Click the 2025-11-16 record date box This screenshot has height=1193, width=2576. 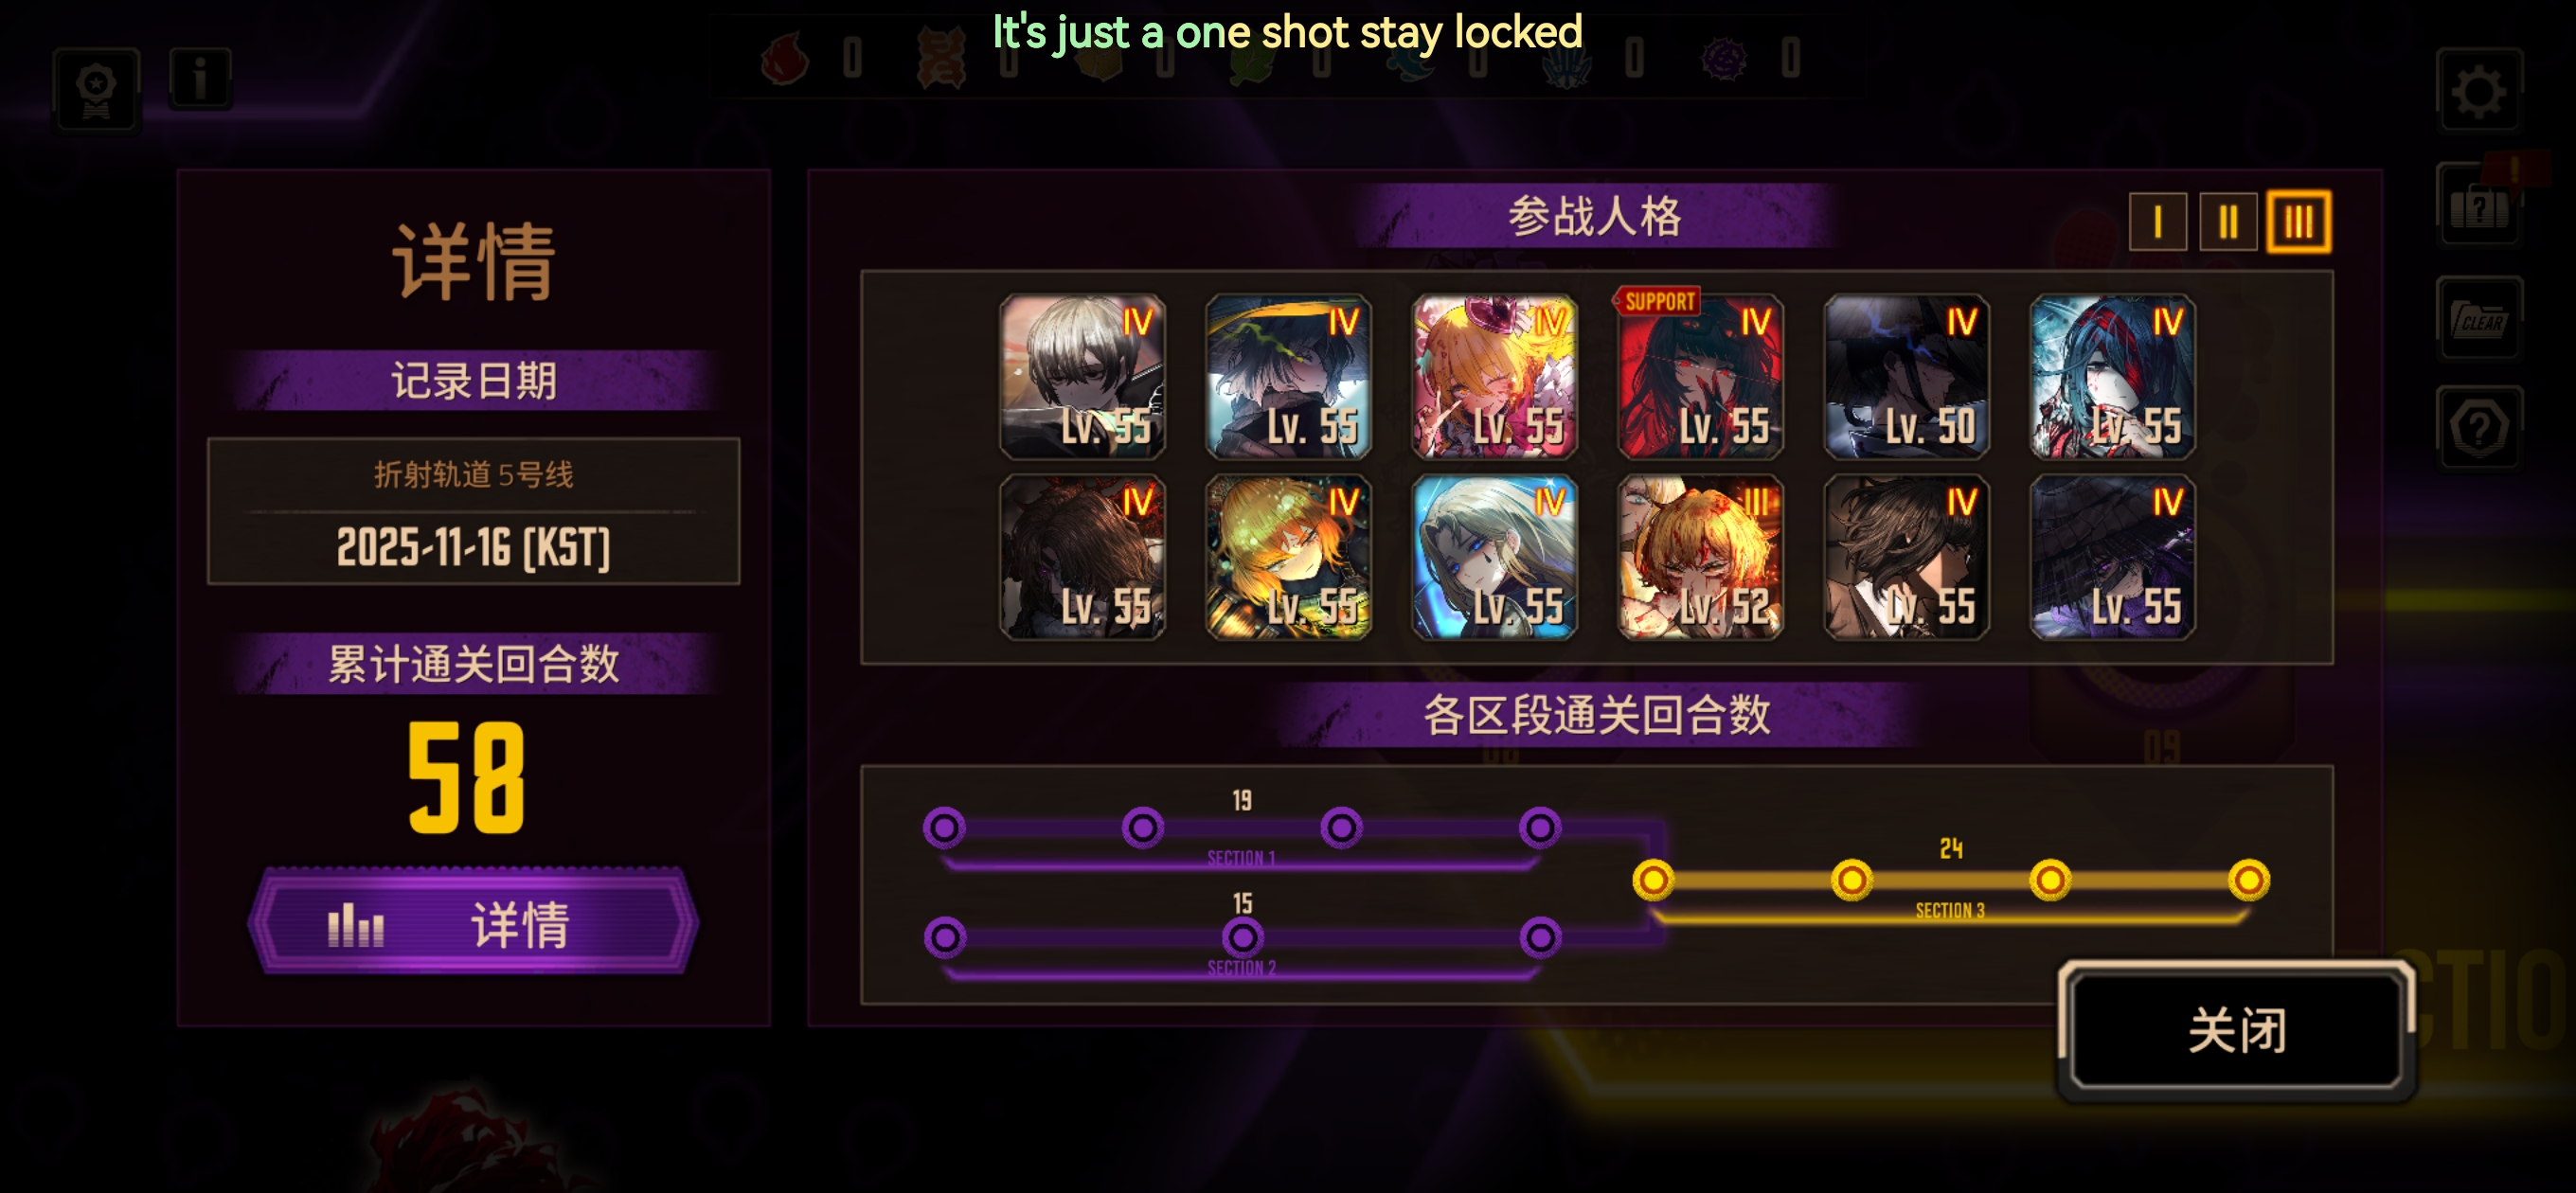pyautogui.click(x=473, y=511)
